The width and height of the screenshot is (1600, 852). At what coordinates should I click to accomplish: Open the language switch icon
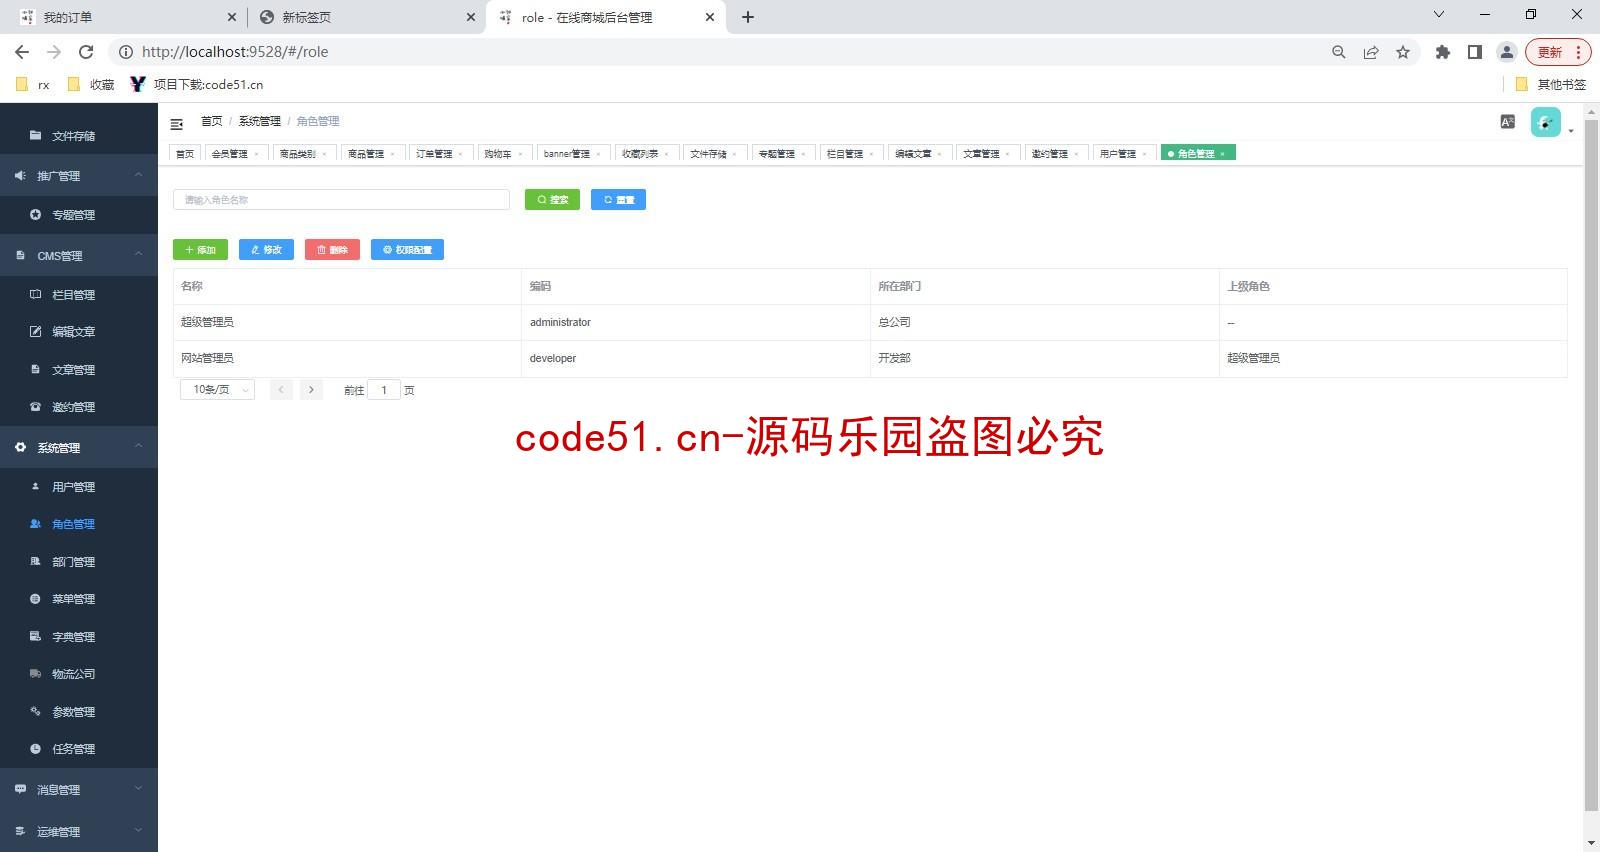(1508, 122)
